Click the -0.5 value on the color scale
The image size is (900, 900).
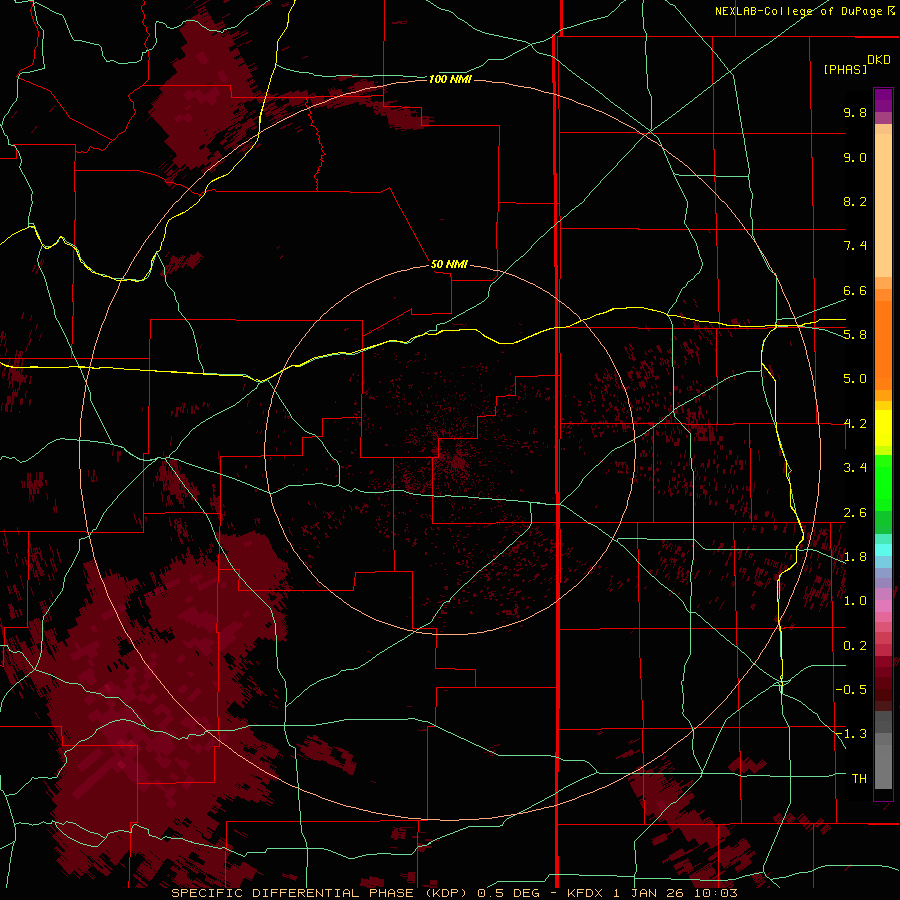(852, 690)
